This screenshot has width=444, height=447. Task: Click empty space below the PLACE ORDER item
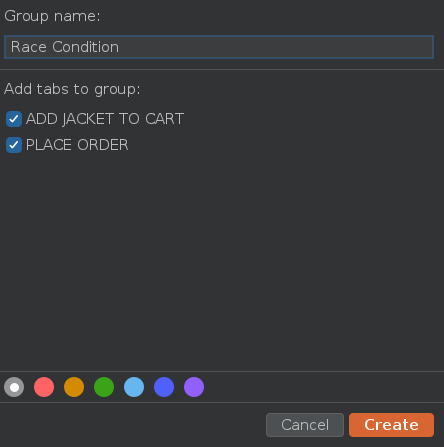(220, 260)
